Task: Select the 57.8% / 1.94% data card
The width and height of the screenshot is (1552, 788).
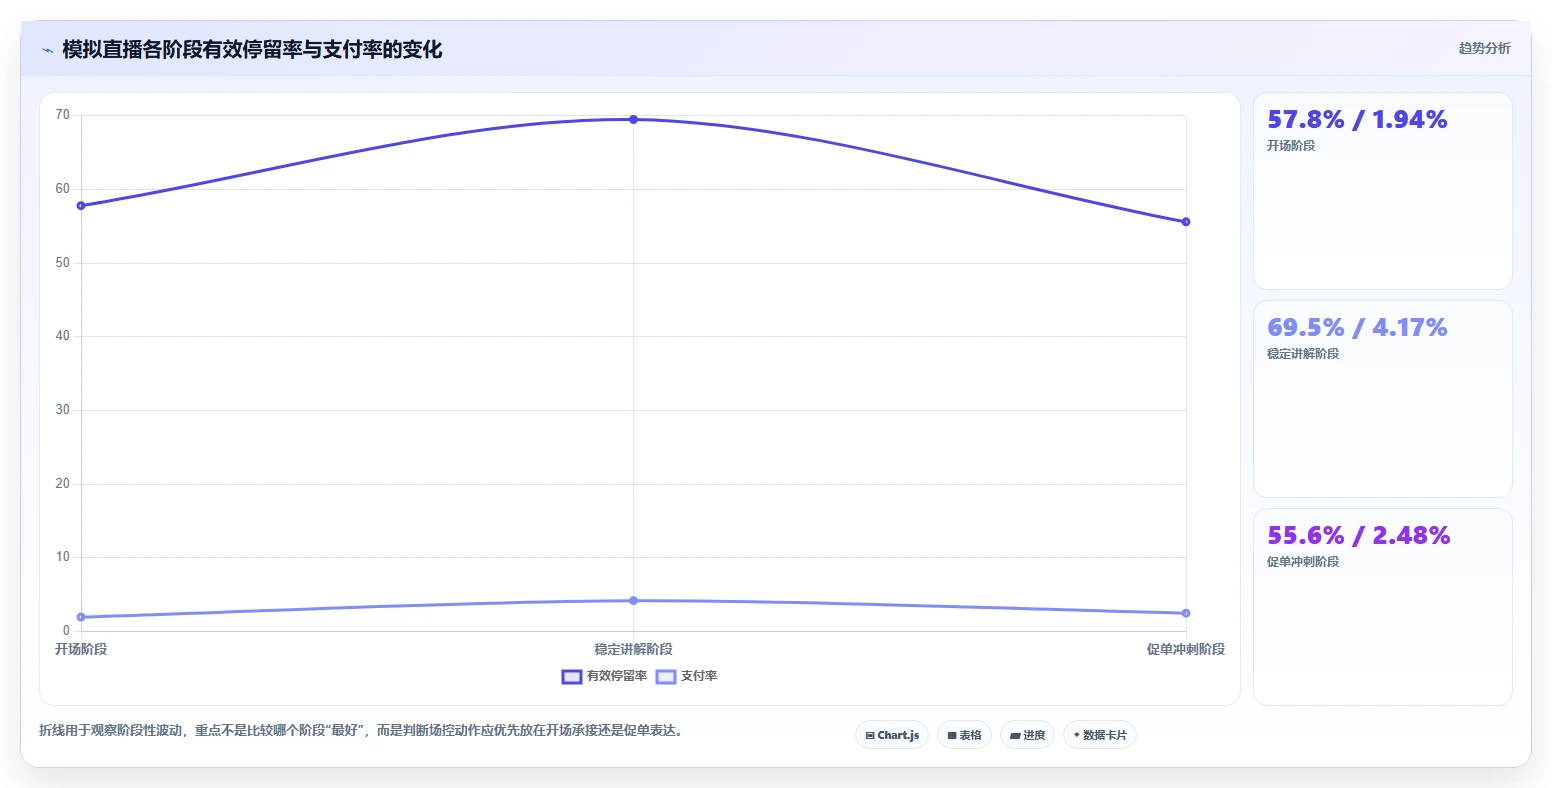Action: click(1382, 191)
